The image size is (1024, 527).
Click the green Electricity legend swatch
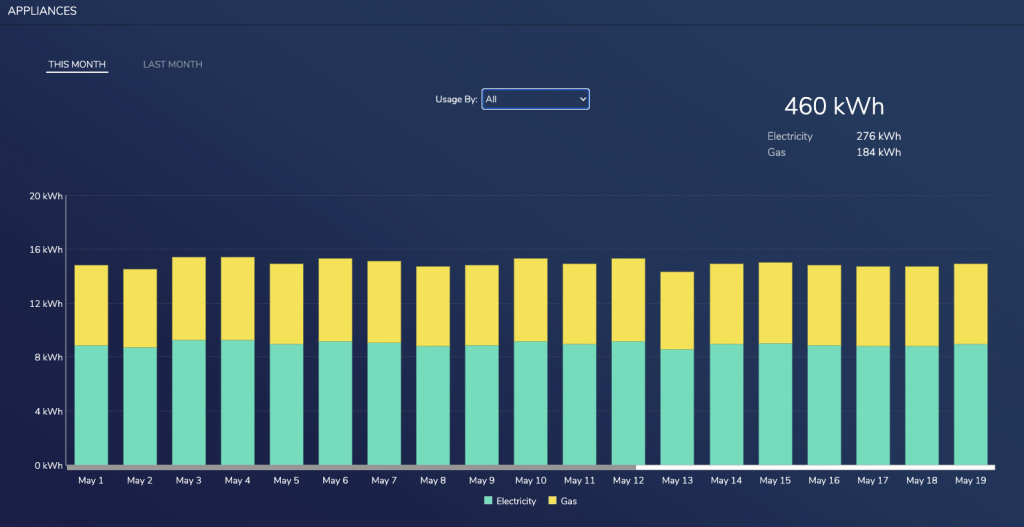[488, 501]
